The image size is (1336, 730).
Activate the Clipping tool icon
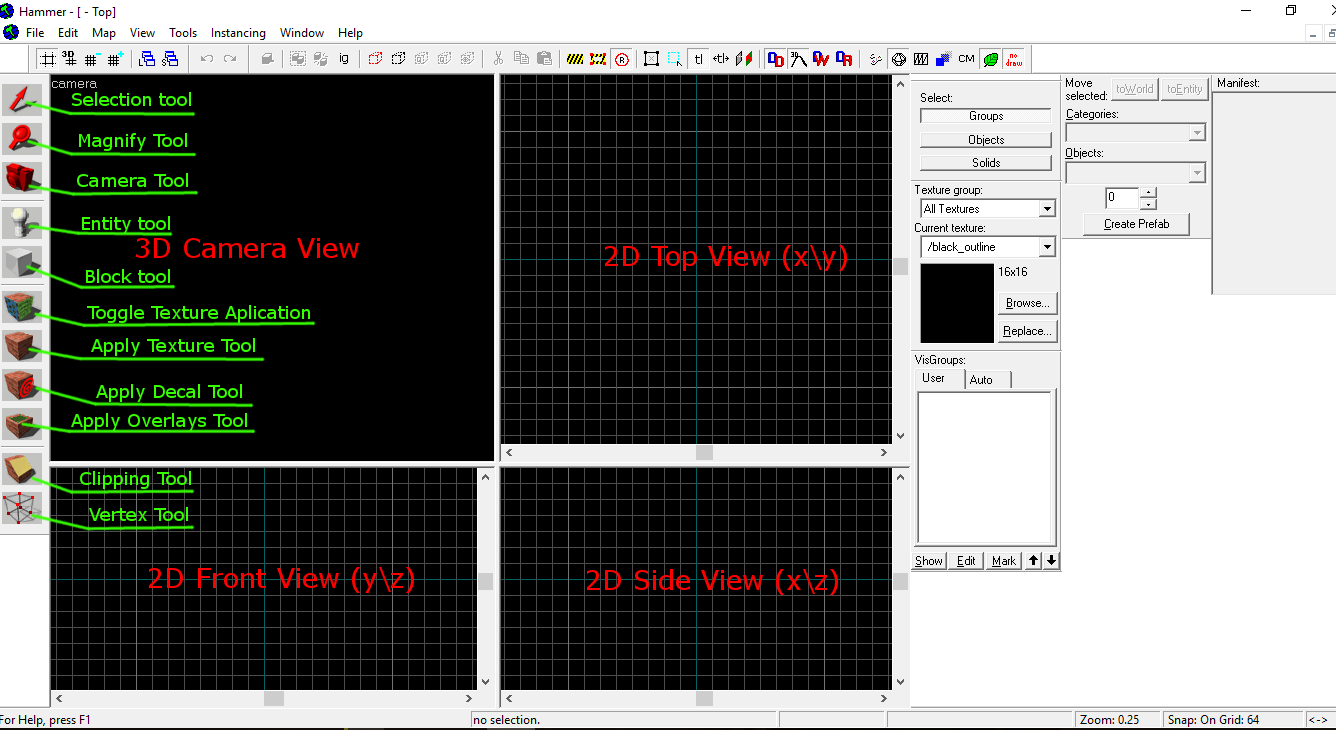[x=22, y=469]
